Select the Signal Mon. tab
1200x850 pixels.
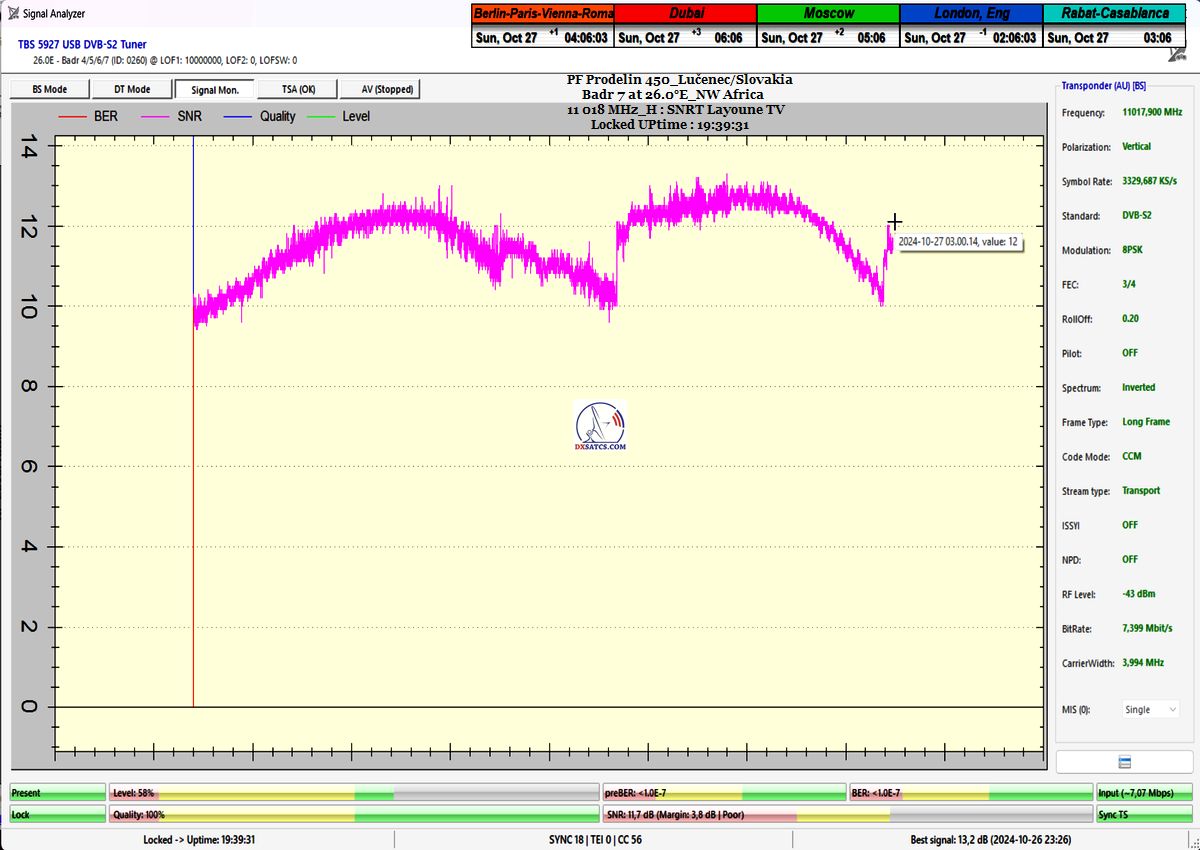tap(214, 89)
